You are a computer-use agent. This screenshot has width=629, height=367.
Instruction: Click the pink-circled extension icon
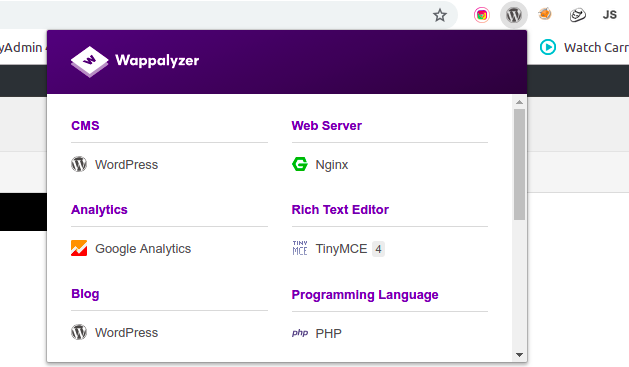(481, 15)
